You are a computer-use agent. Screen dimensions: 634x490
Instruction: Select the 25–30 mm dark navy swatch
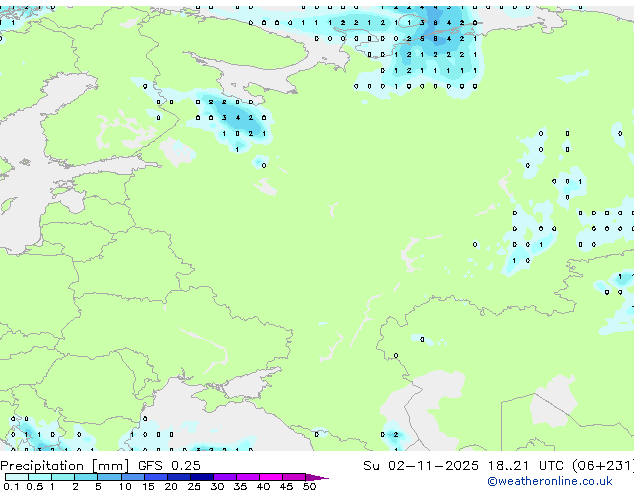[202, 477]
